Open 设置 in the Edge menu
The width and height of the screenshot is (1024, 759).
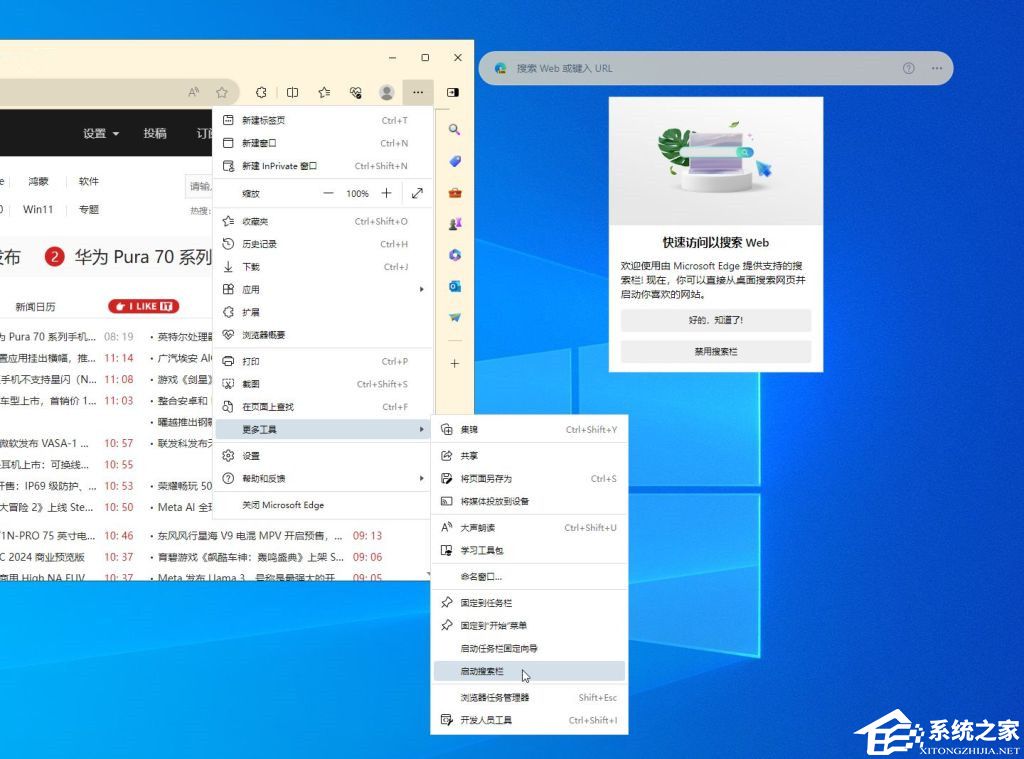[x=323, y=456]
